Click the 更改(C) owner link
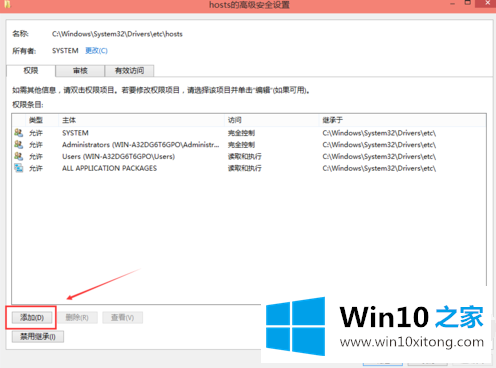 (x=96, y=51)
